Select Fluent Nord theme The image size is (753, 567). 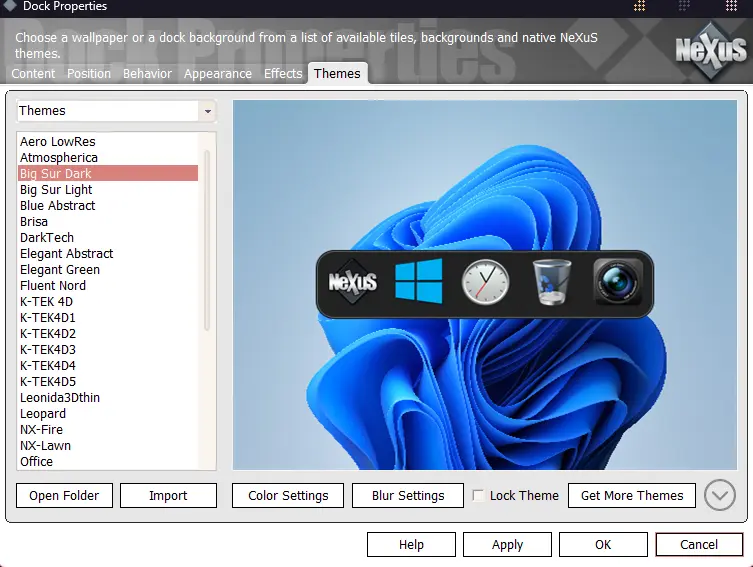pyautogui.click(x=108, y=286)
